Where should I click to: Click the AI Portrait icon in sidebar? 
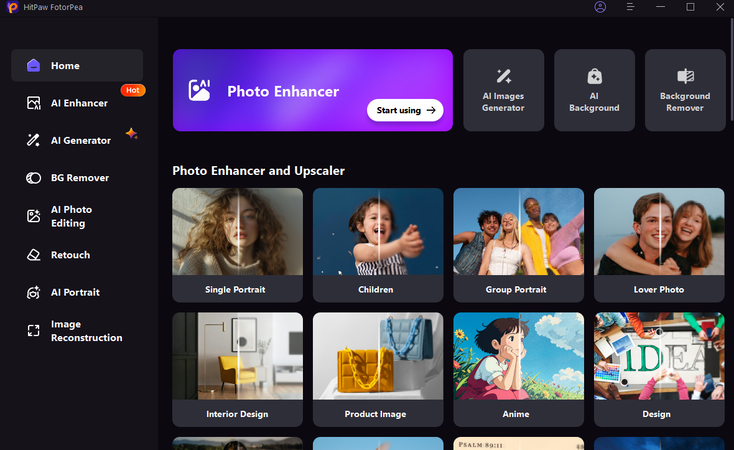pos(34,293)
